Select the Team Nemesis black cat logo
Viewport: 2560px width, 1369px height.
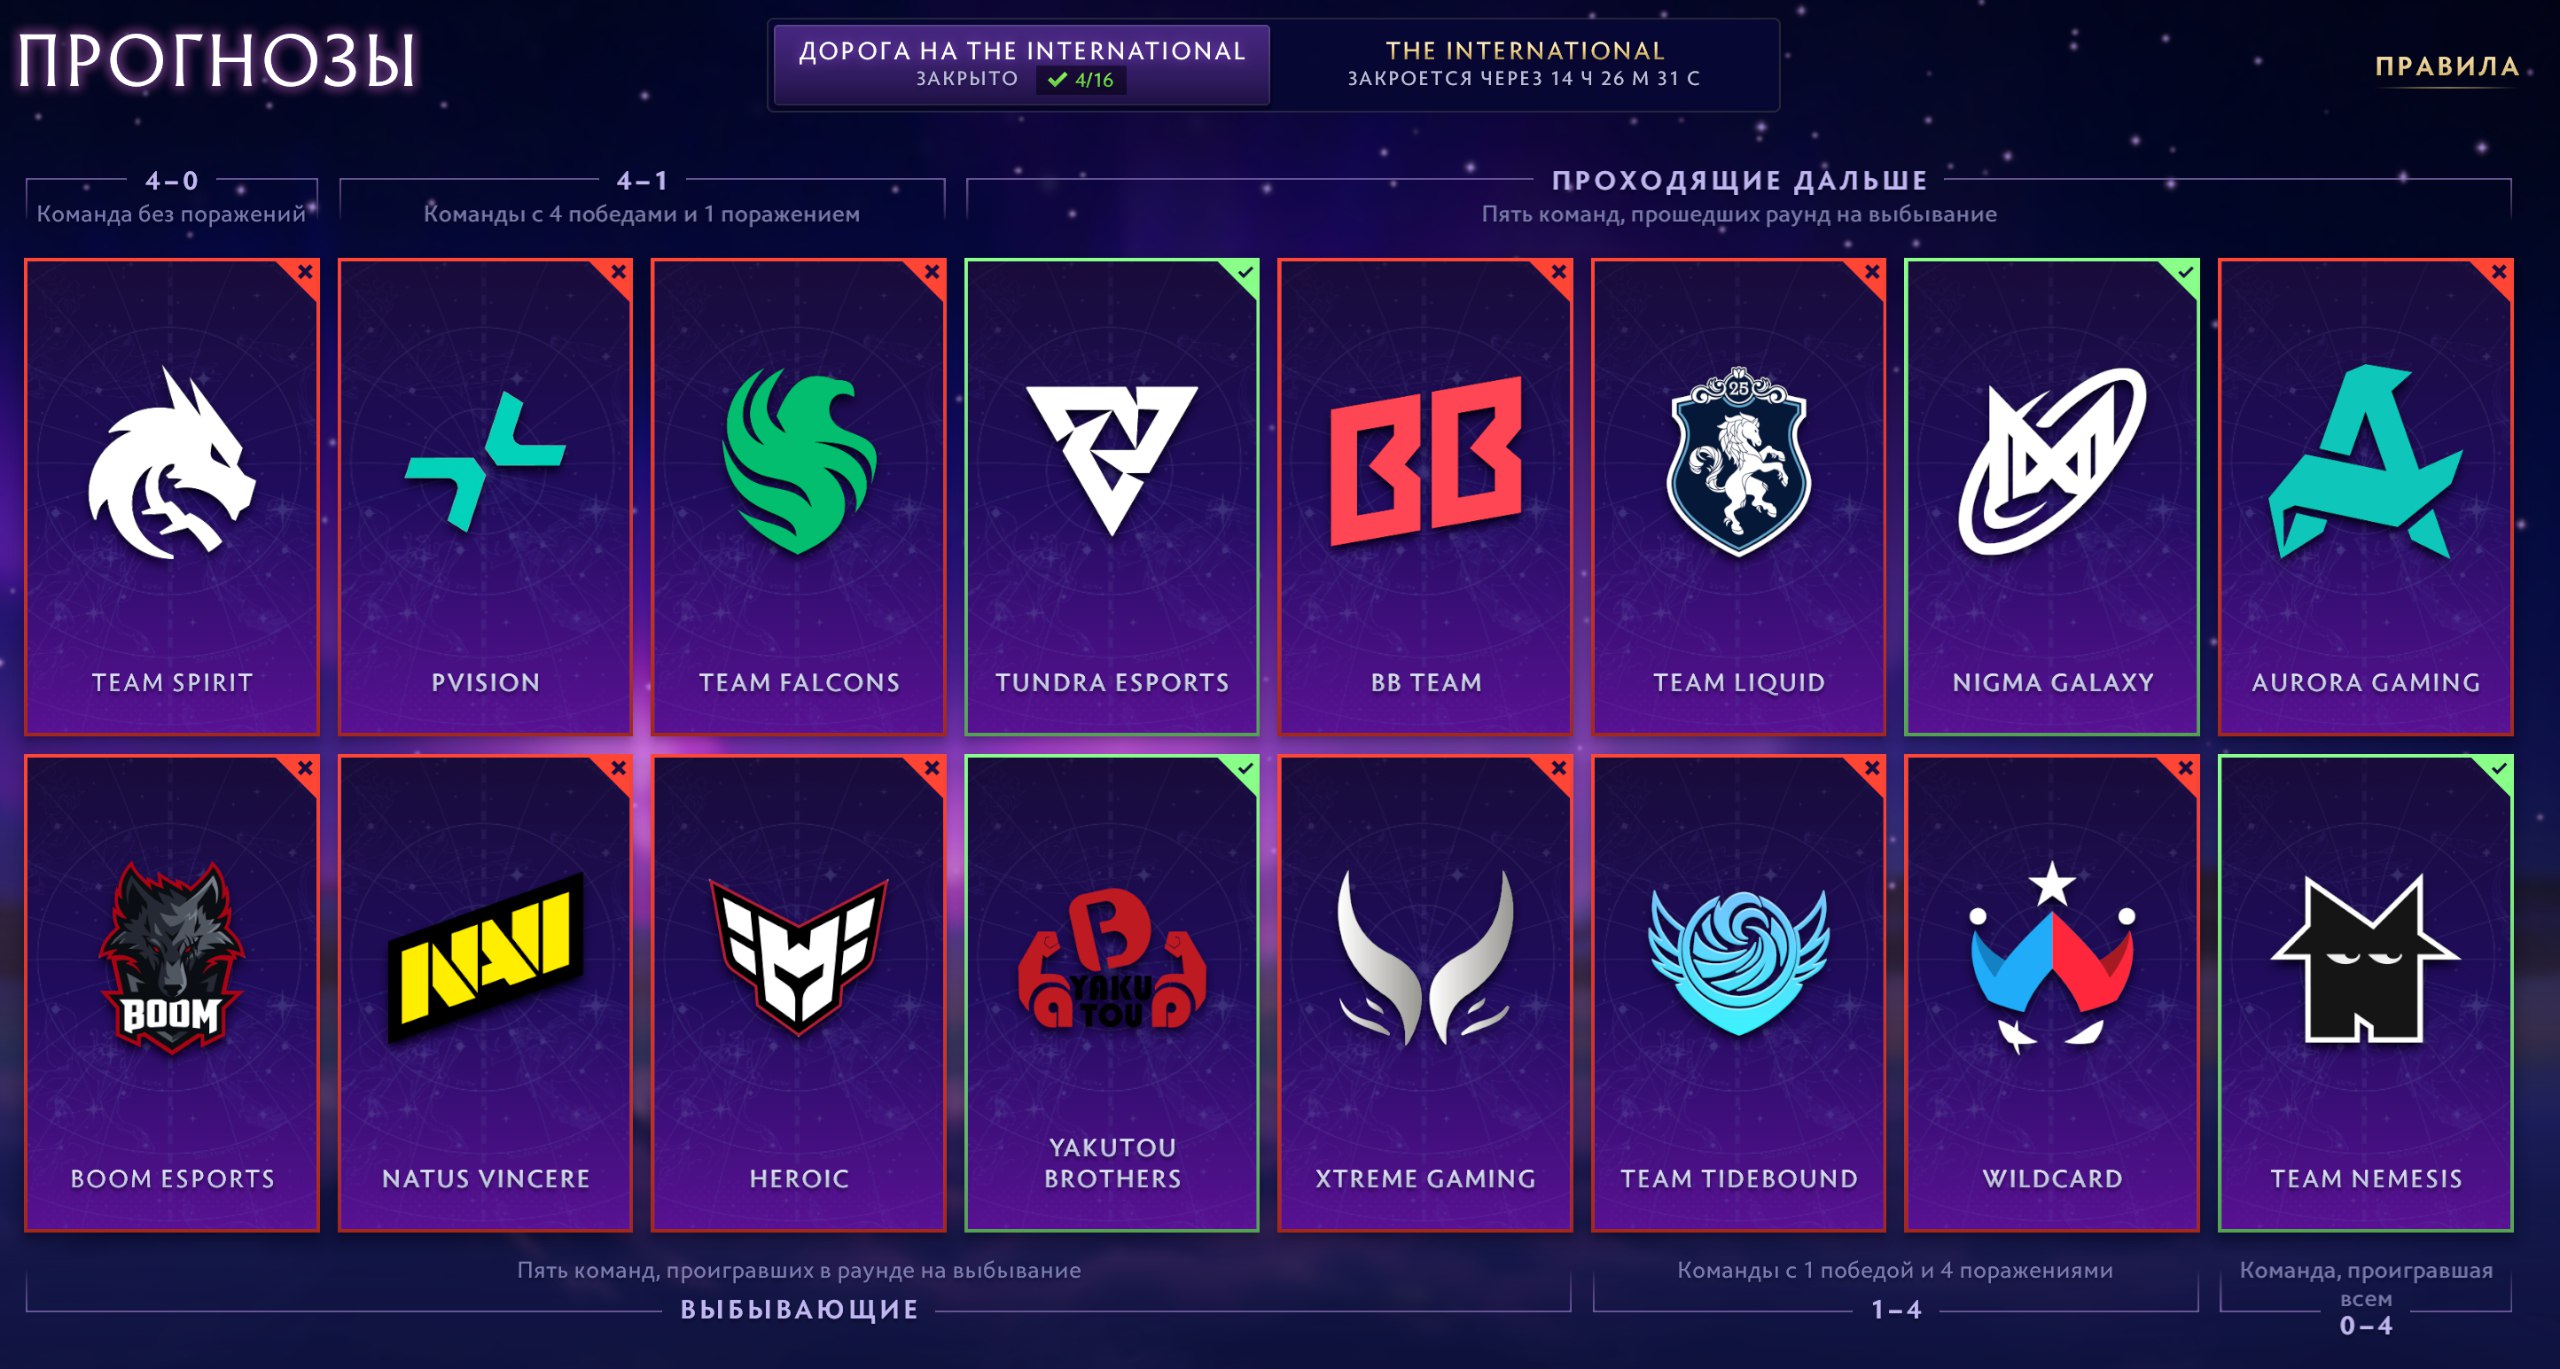[x=2365, y=958]
